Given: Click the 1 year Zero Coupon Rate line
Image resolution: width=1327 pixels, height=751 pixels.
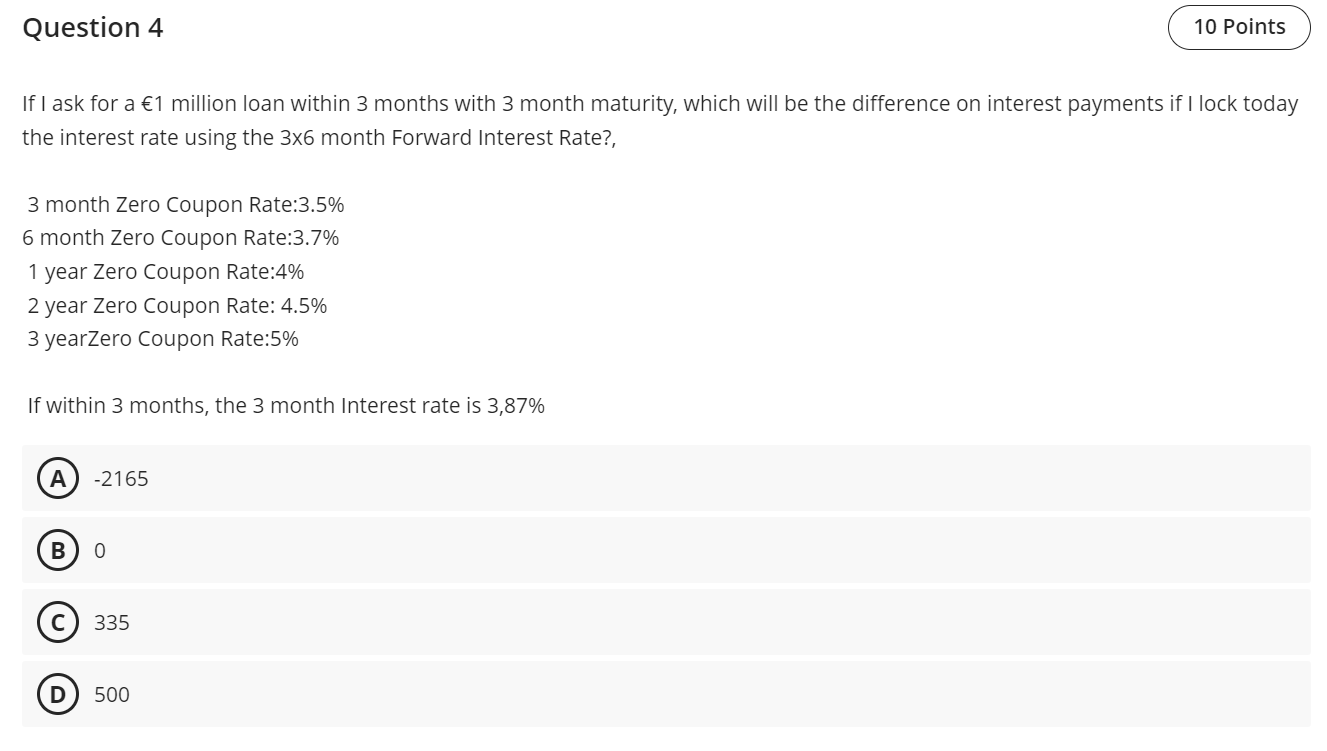Looking at the screenshot, I should pos(166,271).
